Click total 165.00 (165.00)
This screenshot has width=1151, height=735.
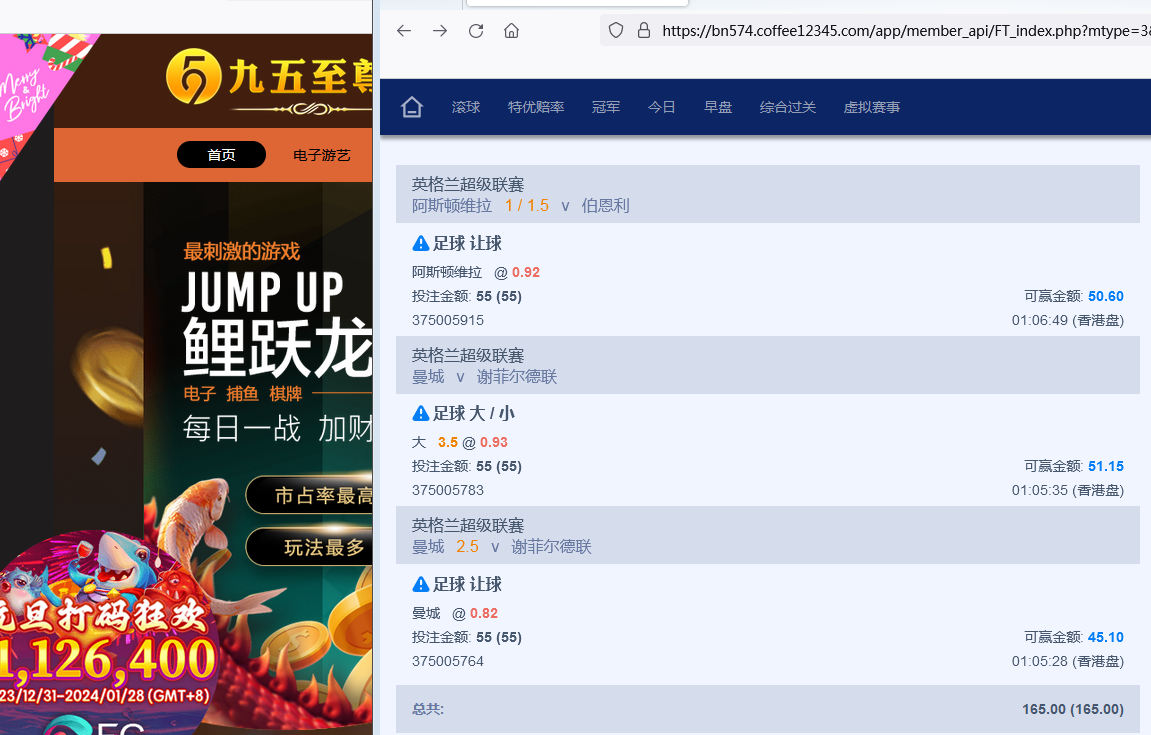[x=1072, y=709]
